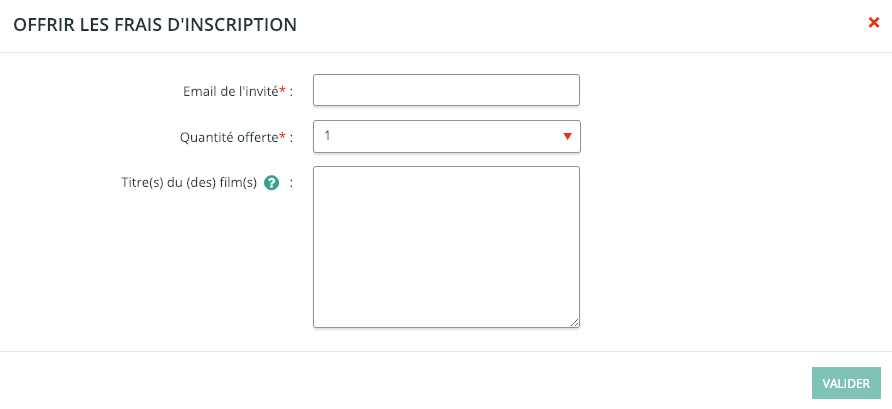This screenshot has height=409, width=892.
Task: Click the "Offrir les frais d'inscription" heading
Action: pyautogui.click(x=154, y=25)
